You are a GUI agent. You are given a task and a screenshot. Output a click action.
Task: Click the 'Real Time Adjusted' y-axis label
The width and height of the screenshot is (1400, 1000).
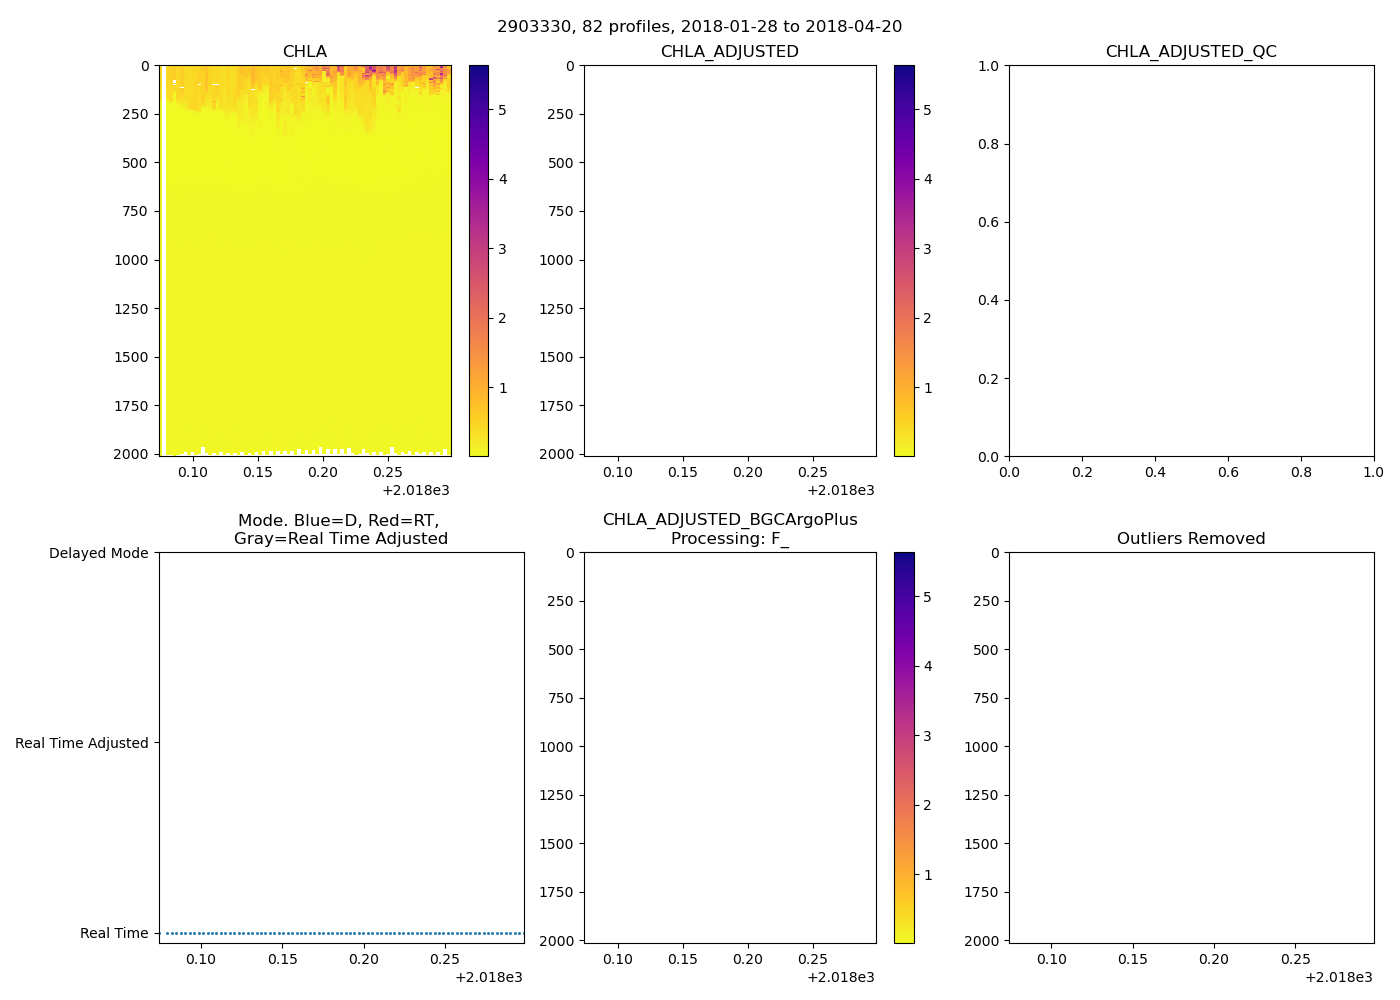81,743
